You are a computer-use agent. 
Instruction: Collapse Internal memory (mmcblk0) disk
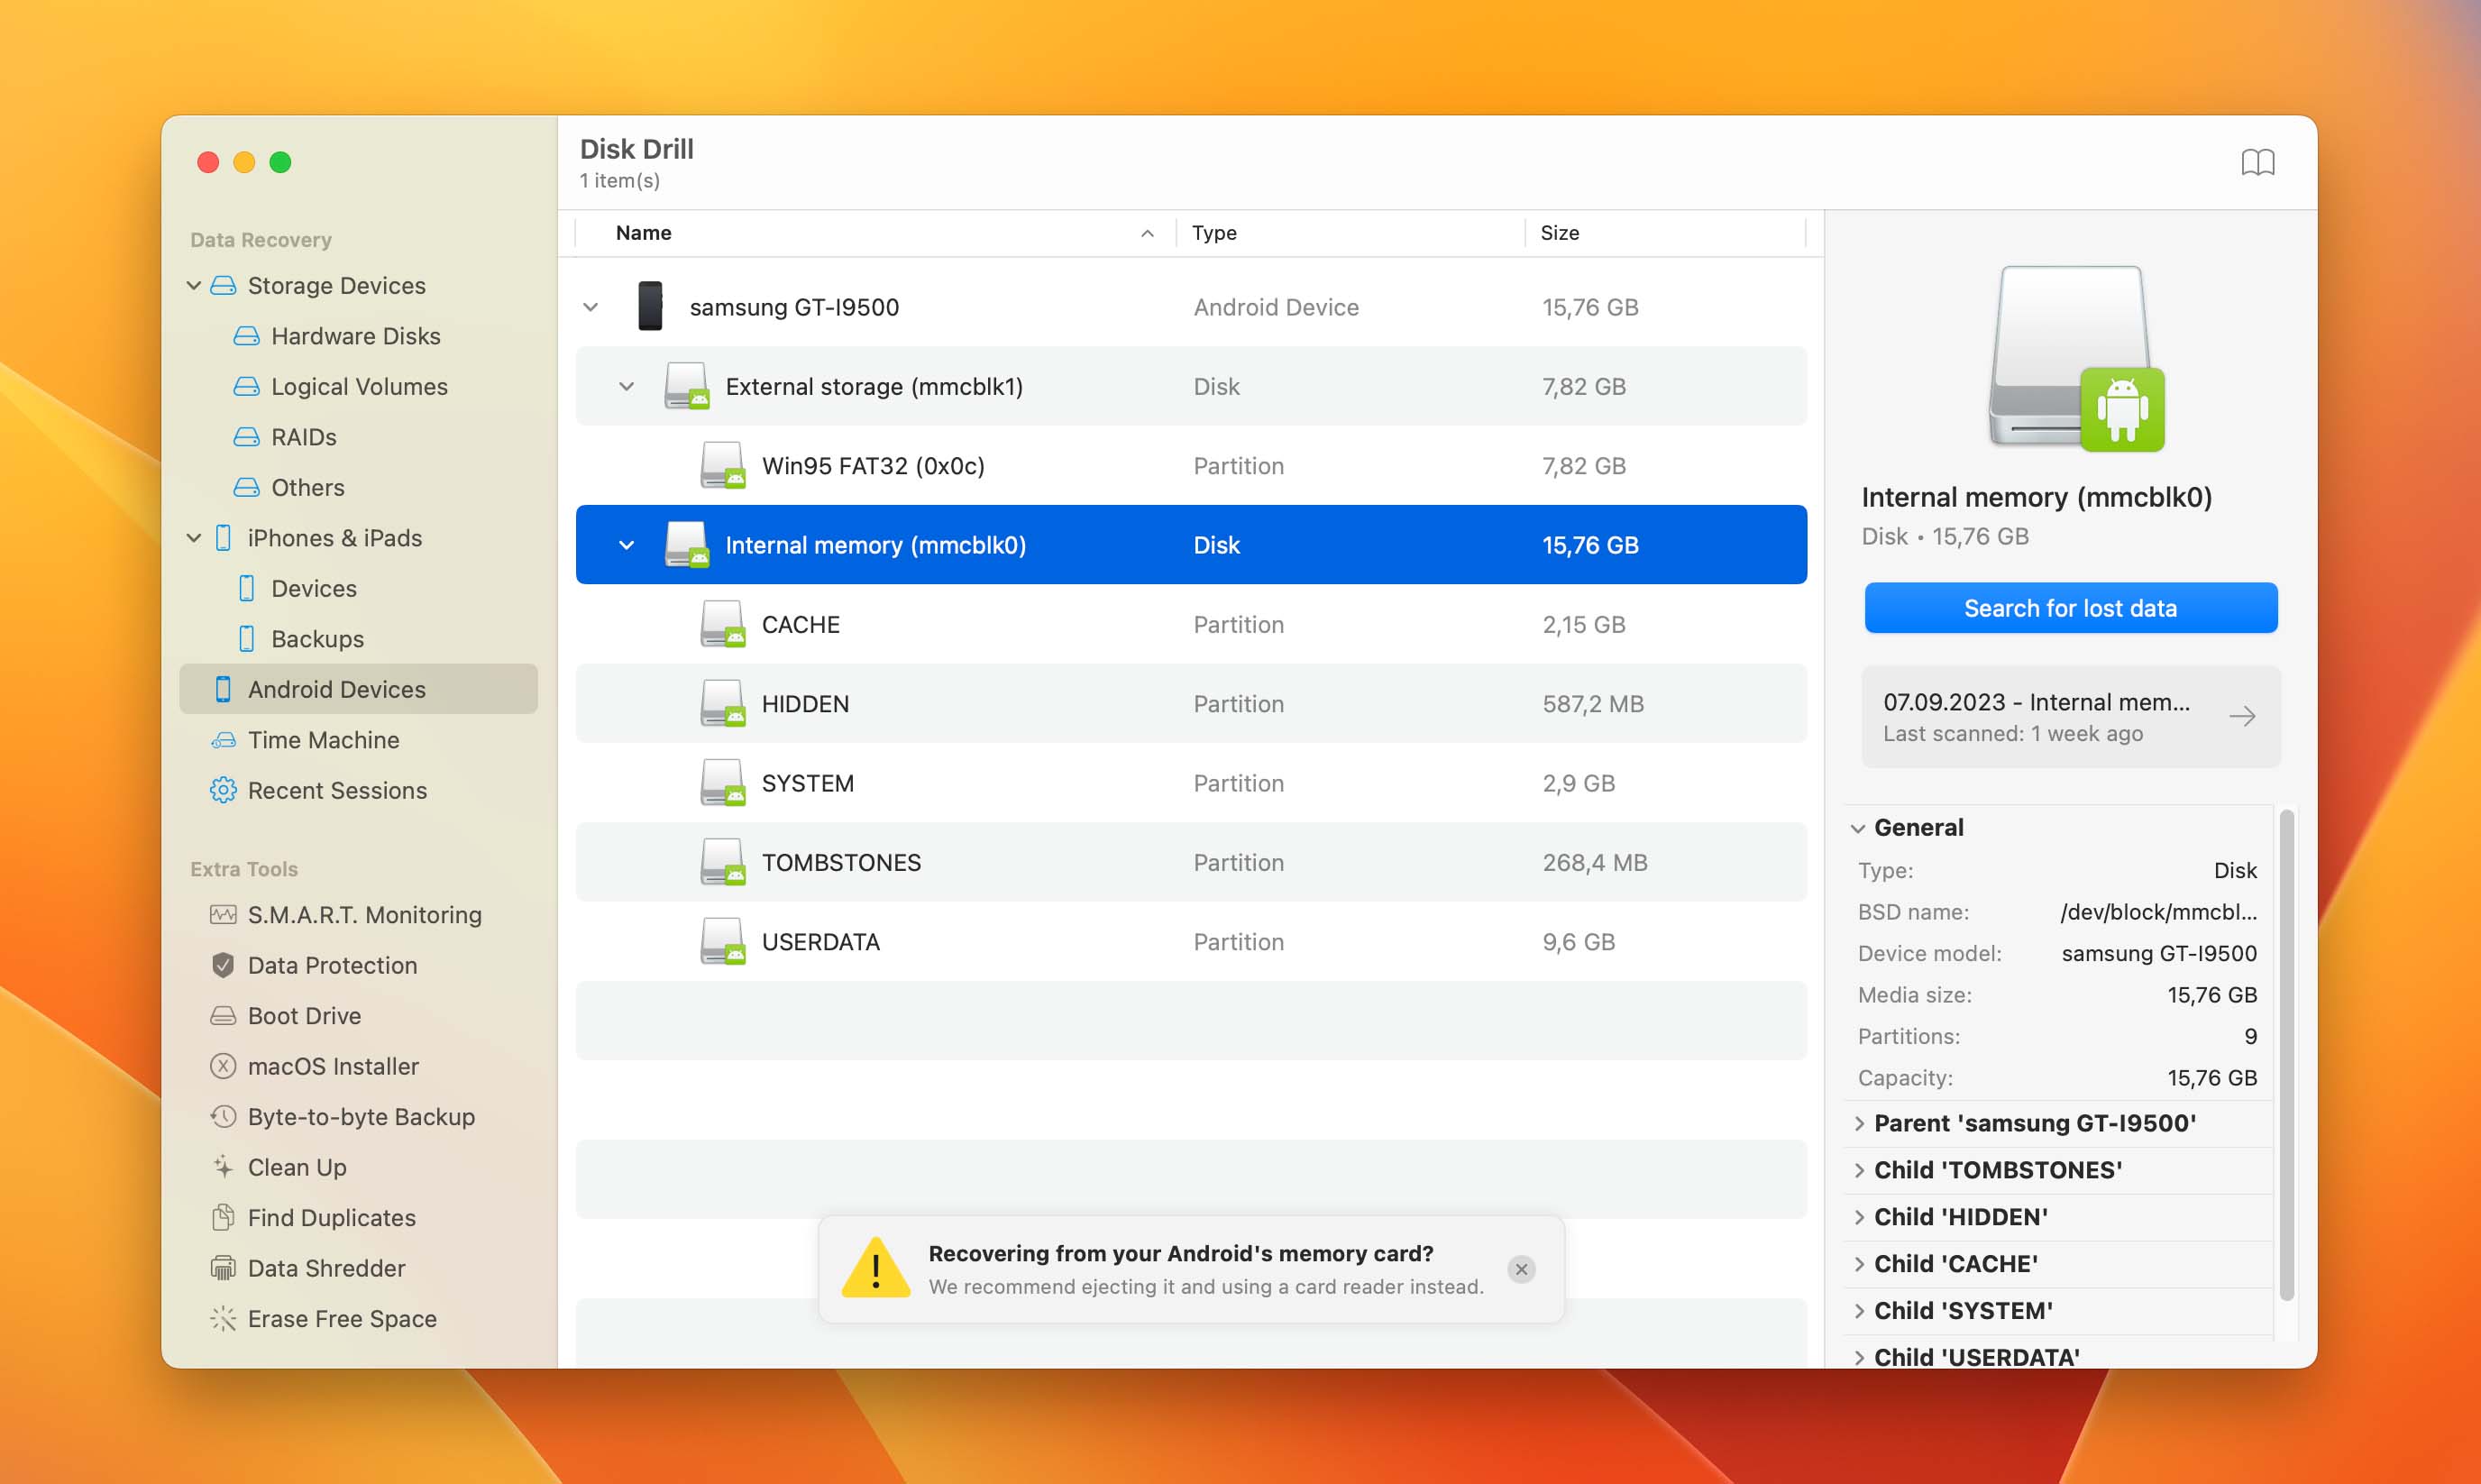[627, 545]
